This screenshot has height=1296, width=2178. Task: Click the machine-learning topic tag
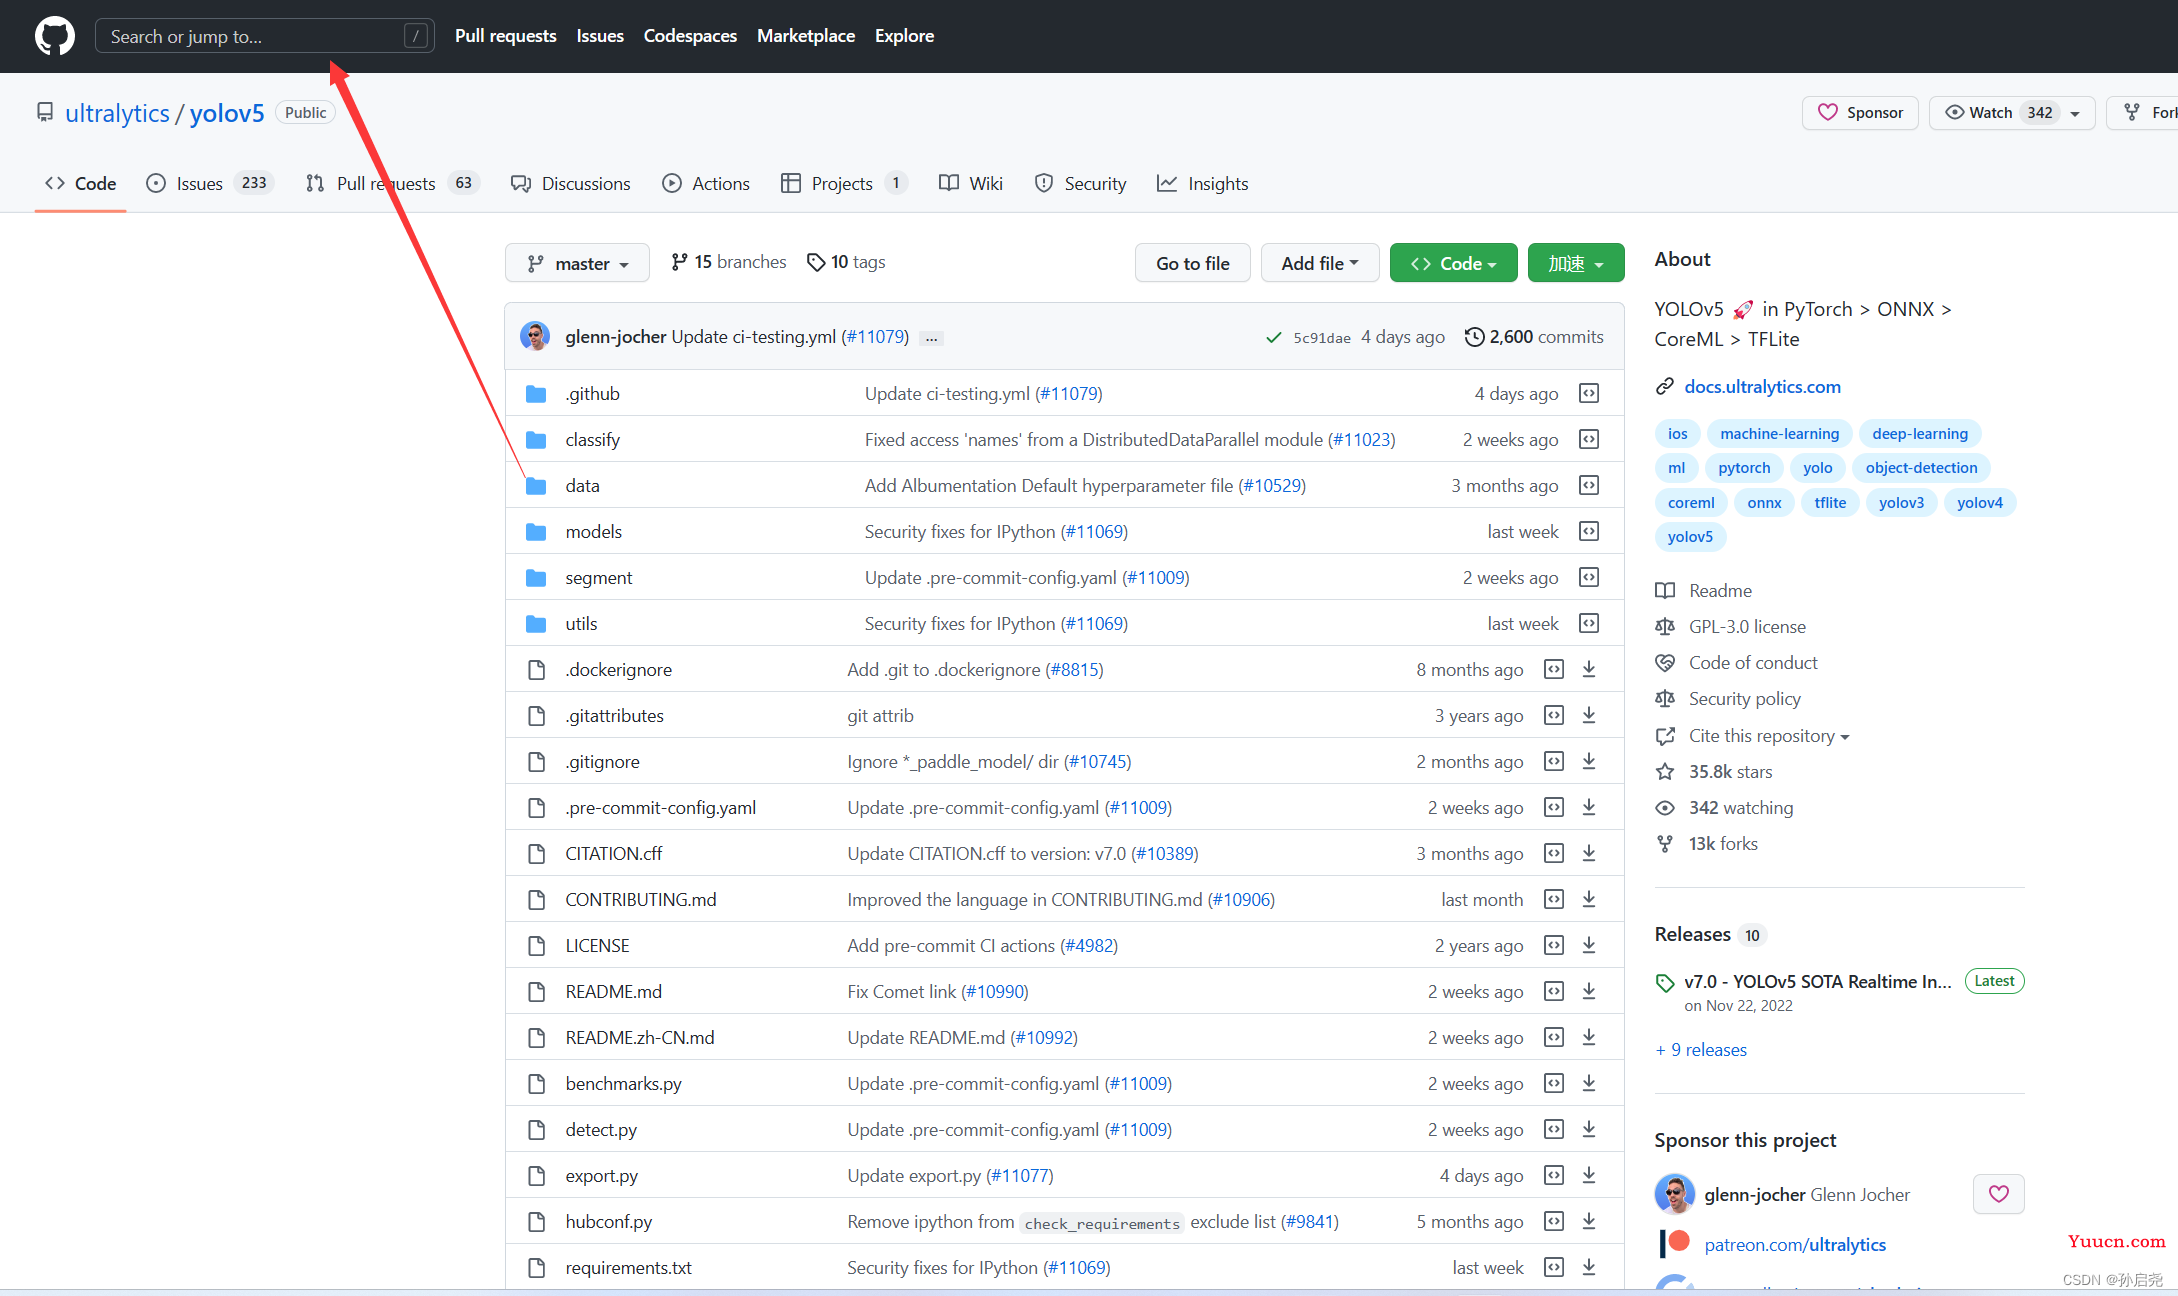click(x=1779, y=434)
